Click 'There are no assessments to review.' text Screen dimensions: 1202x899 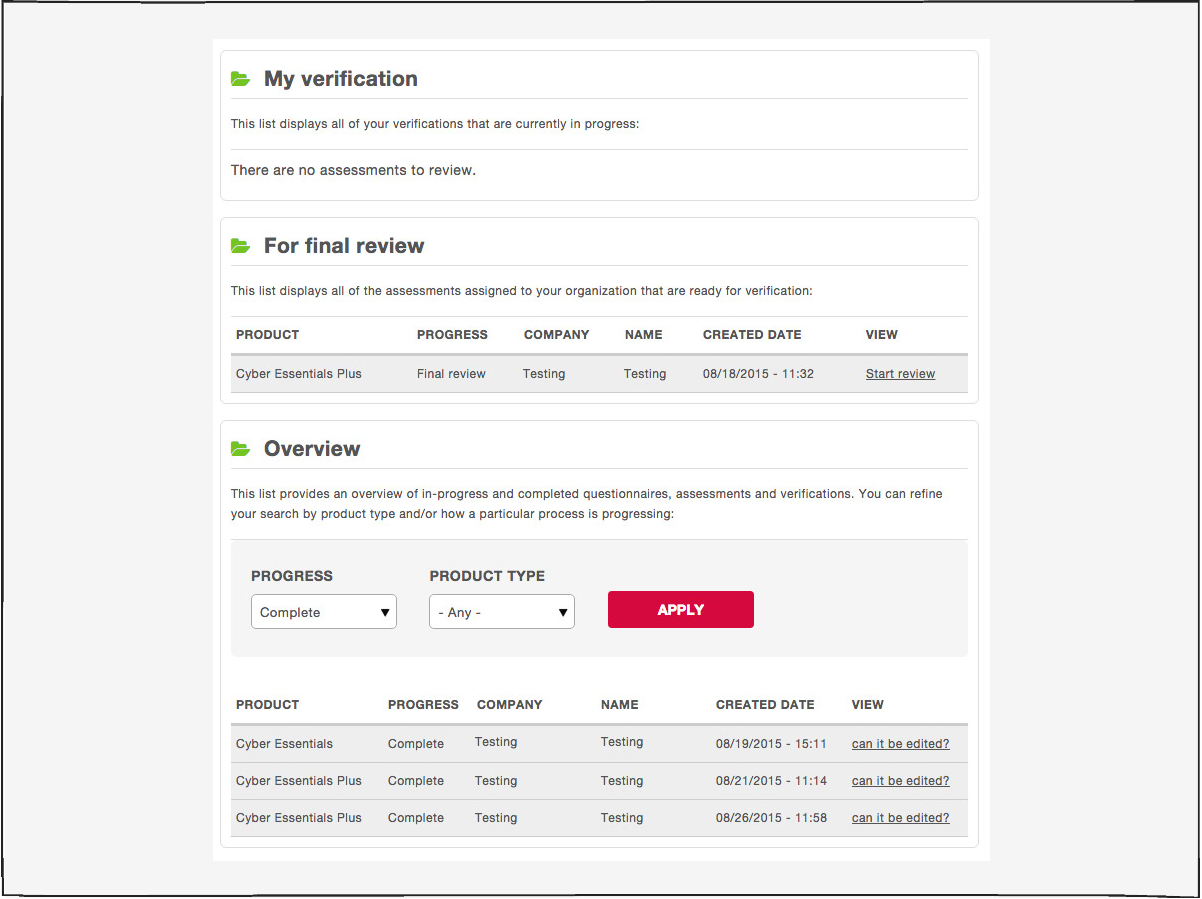pyautogui.click(x=353, y=170)
